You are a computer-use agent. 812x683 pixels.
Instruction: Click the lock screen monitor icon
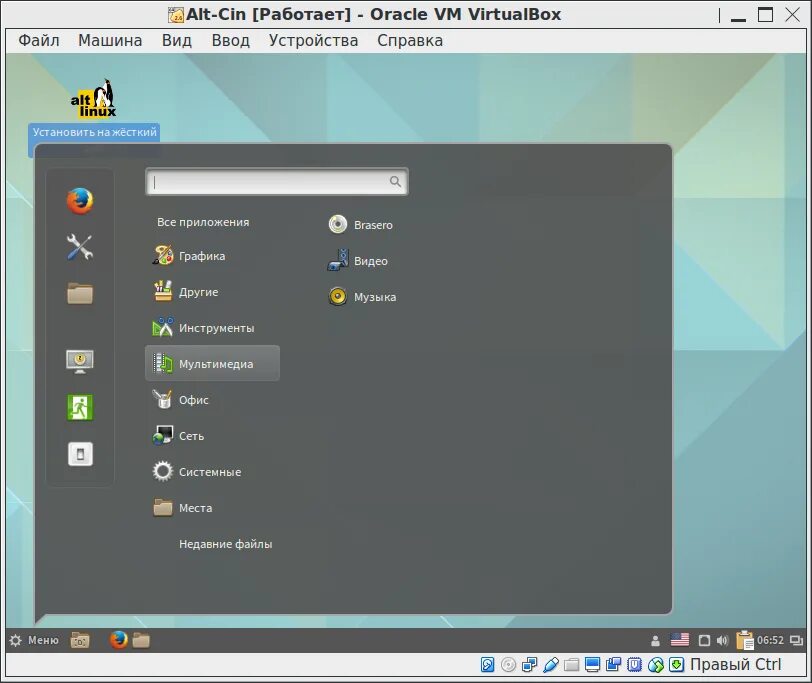[80, 361]
